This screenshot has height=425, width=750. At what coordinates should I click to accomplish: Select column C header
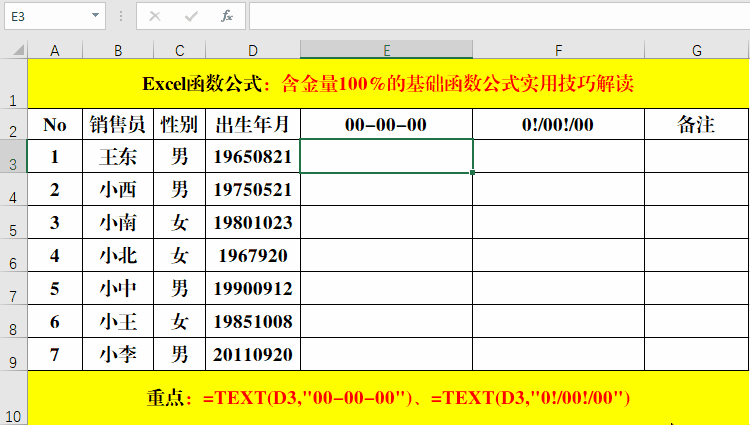click(179, 50)
